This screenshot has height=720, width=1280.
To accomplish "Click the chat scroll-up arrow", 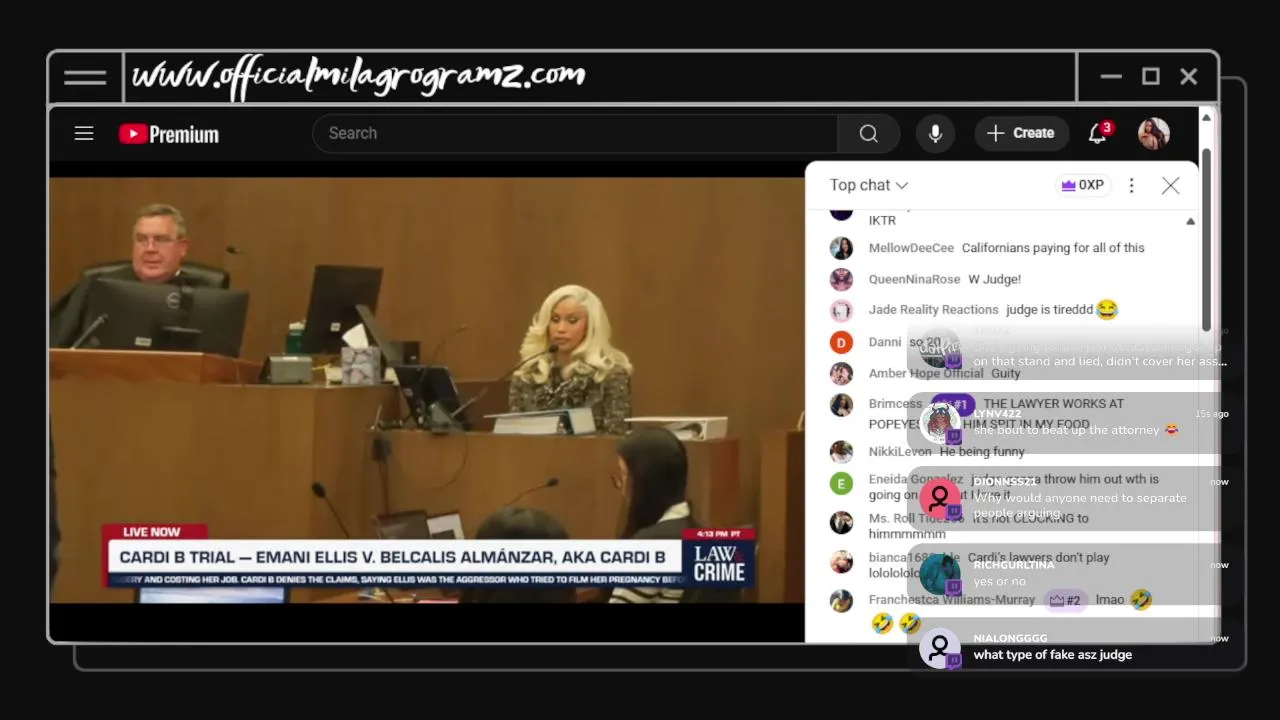I will point(1190,221).
